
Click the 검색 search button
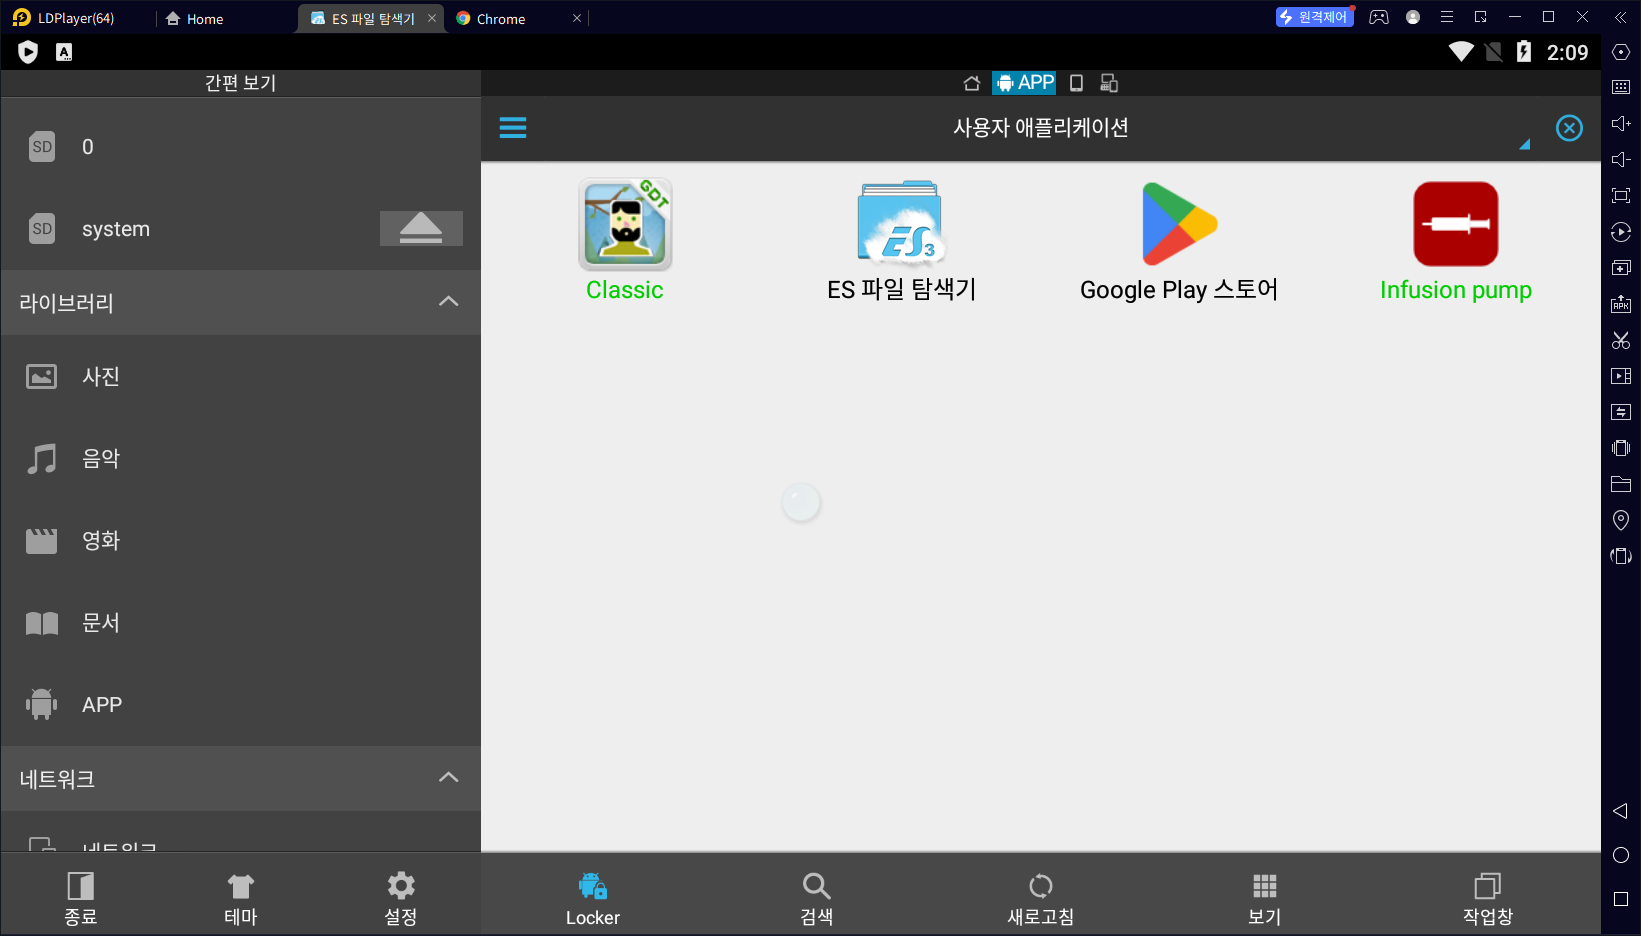(x=817, y=898)
